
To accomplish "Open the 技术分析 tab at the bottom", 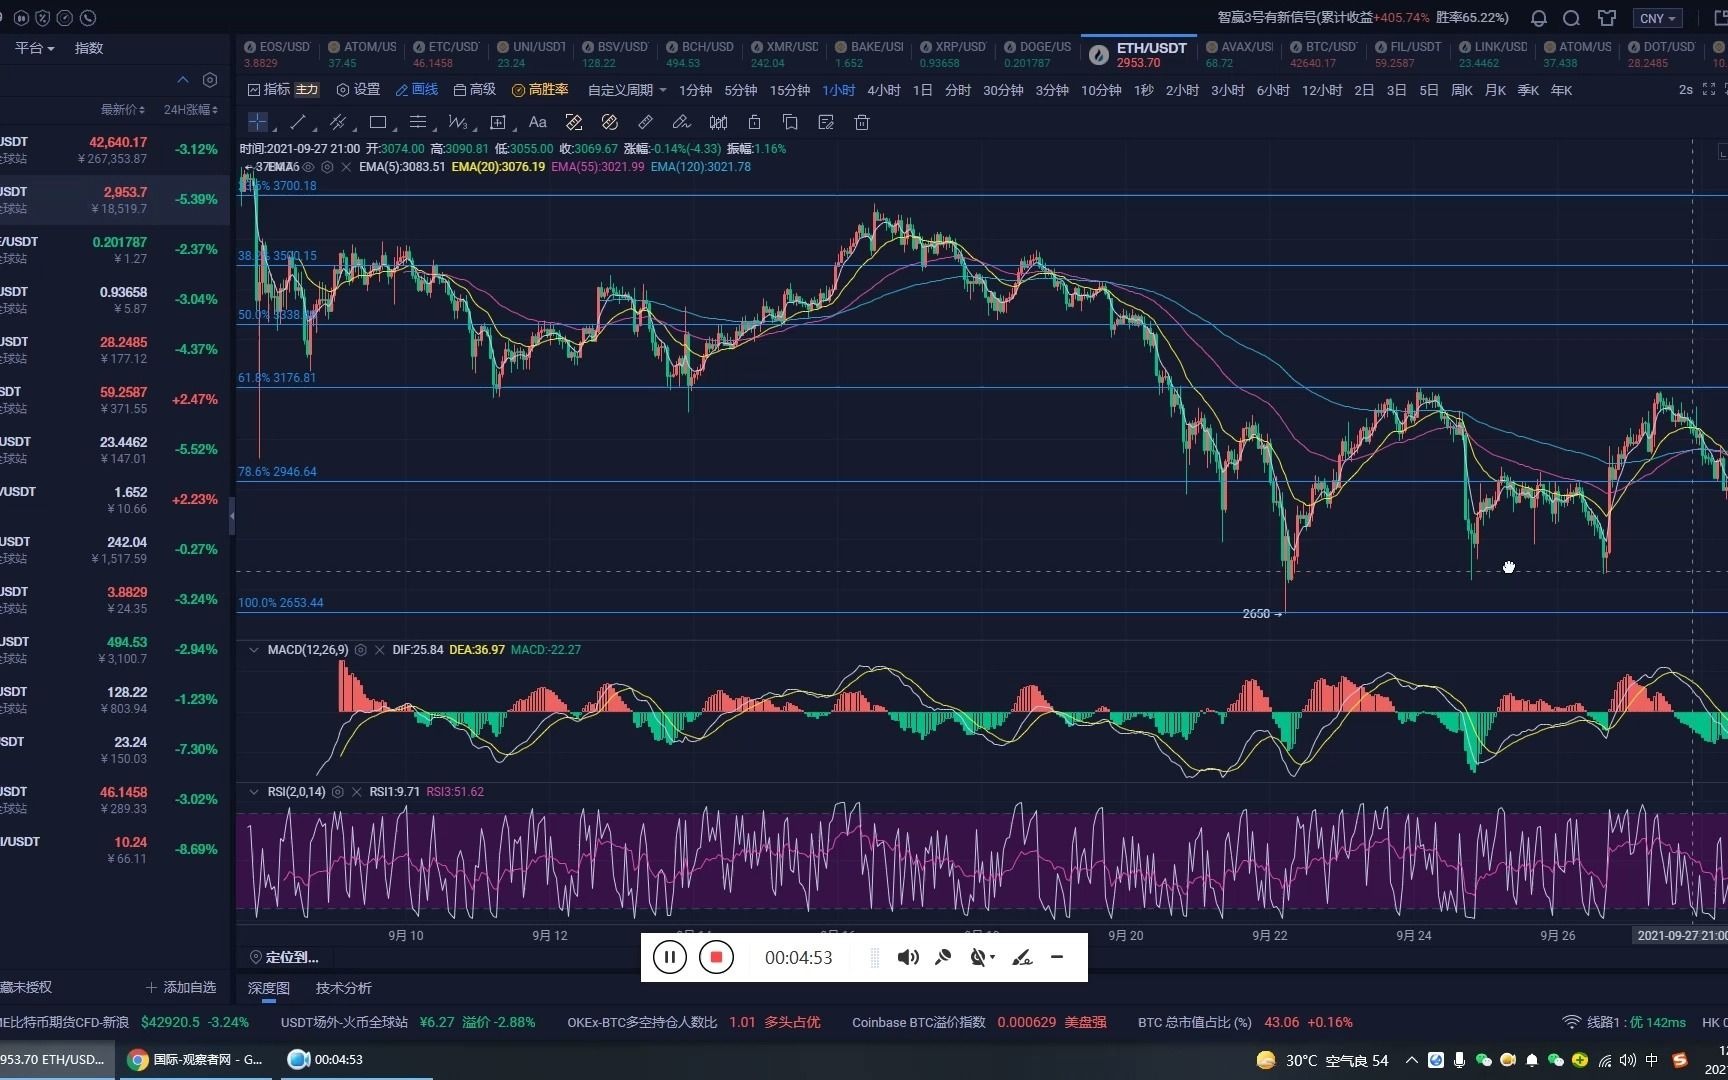I will (x=344, y=988).
